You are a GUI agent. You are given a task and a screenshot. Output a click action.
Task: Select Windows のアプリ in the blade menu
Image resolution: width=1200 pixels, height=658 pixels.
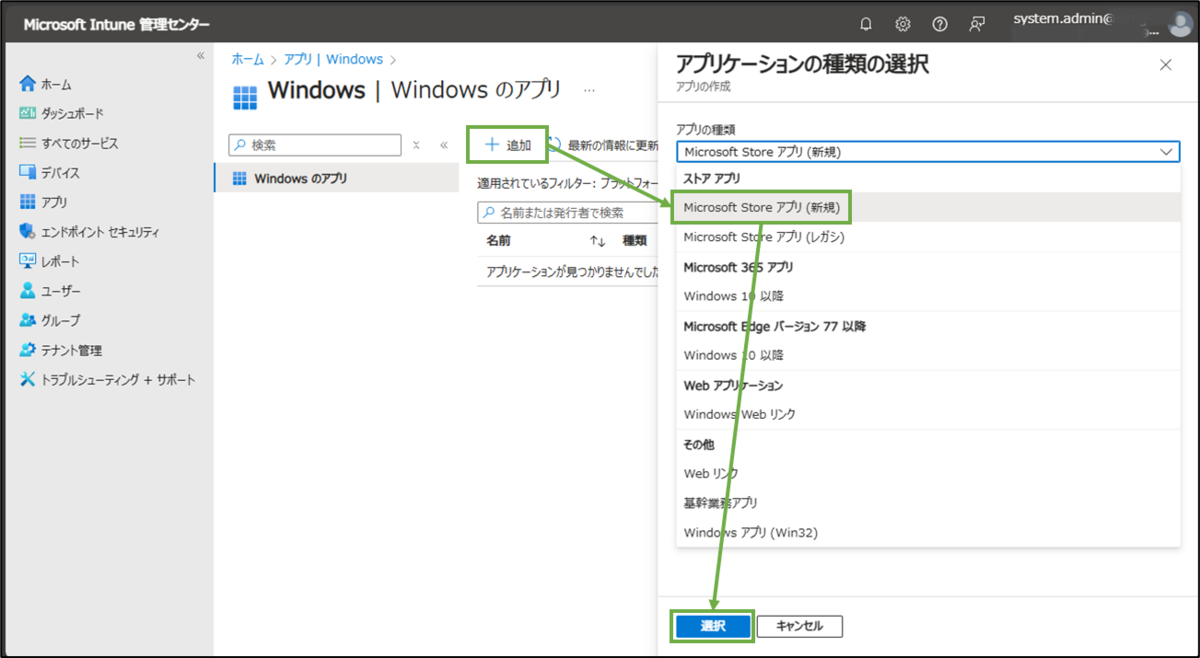tap(336, 178)
